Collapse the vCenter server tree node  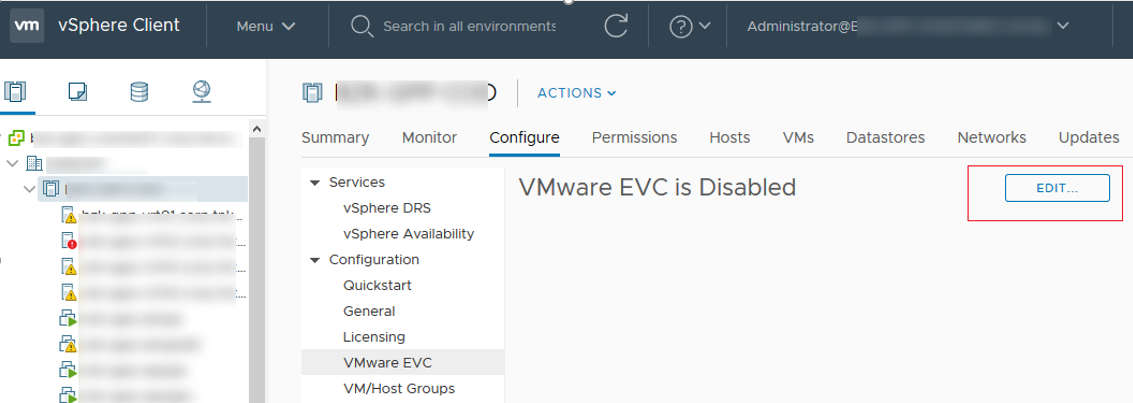(1, 136)
